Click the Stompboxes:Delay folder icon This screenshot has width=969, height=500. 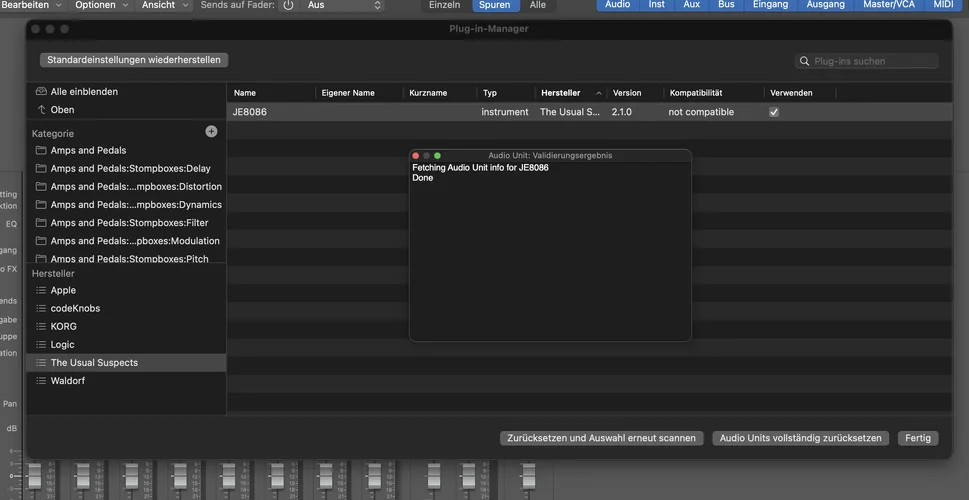pyautogui.click(x=41, y=169)
